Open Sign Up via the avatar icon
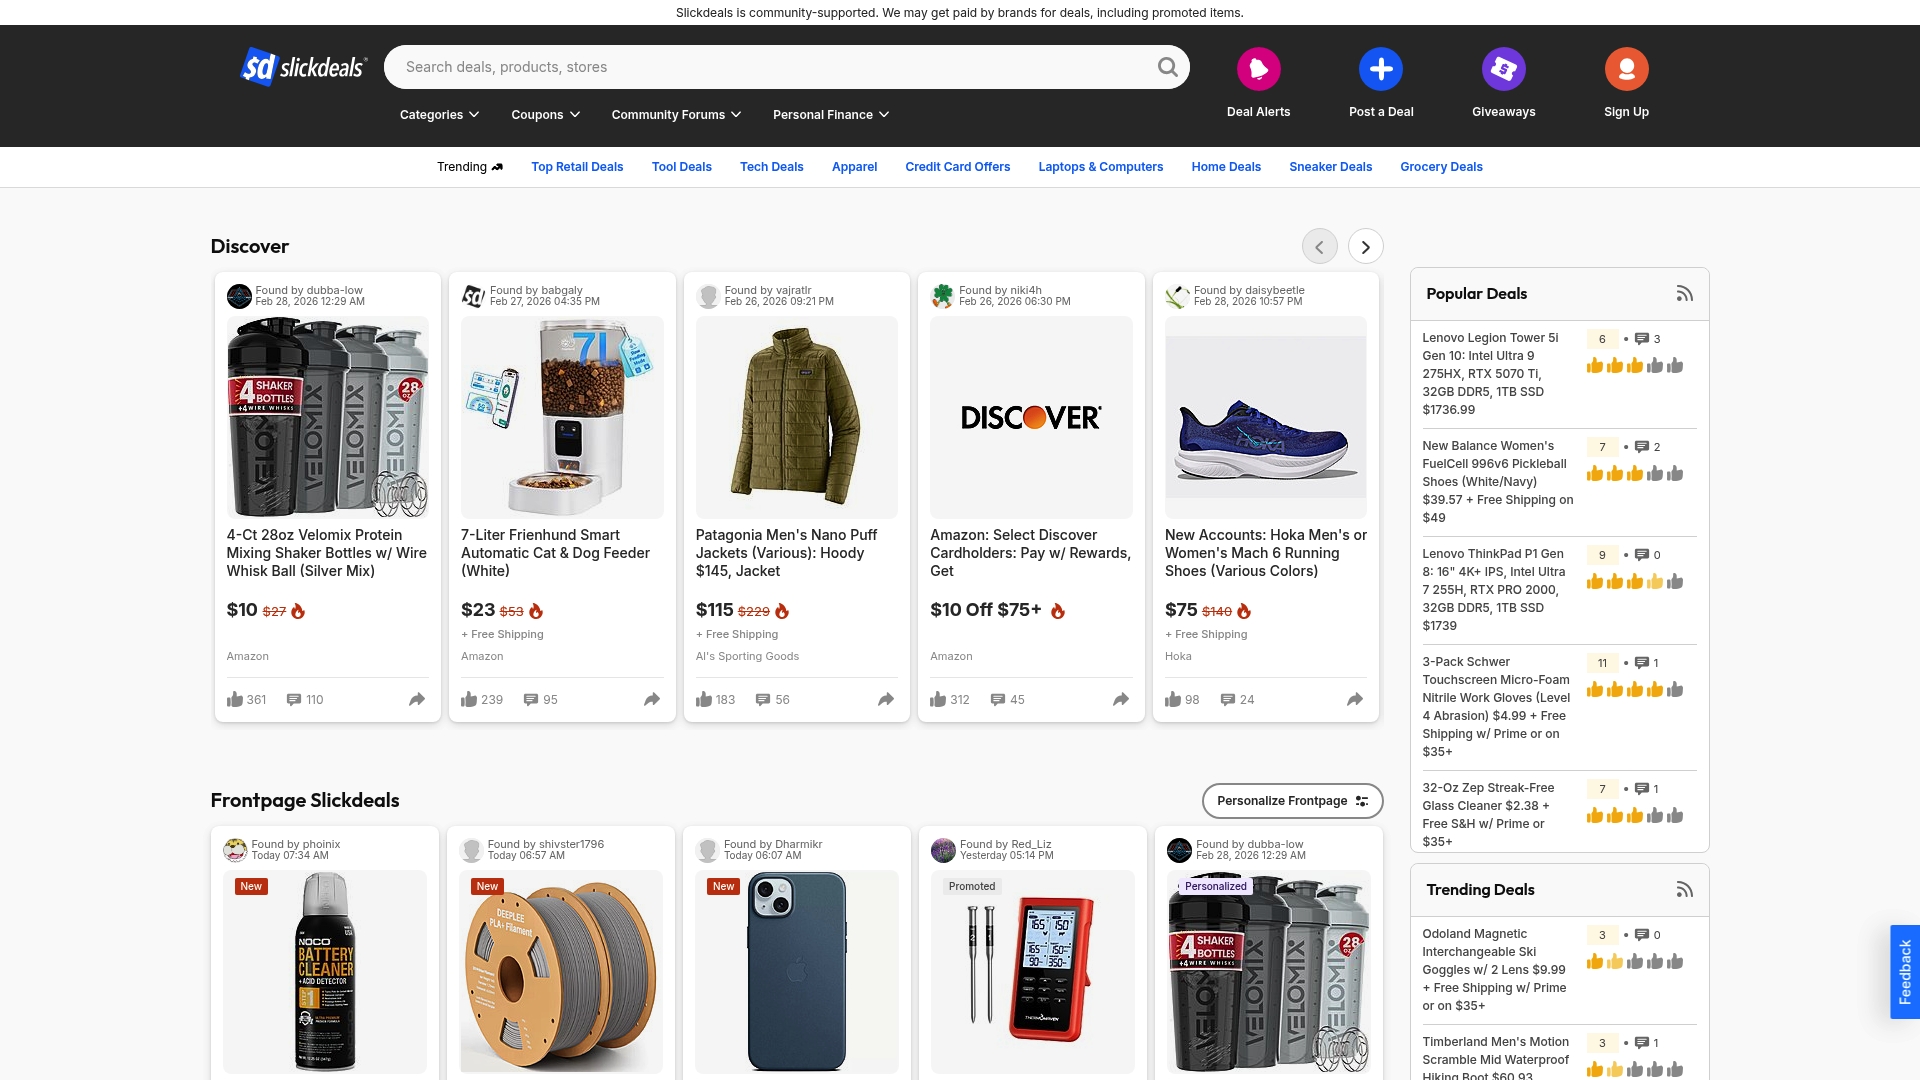The height and width of the screenshot is (1080, 1920). pyautogui.click(x=1626, y=68)
